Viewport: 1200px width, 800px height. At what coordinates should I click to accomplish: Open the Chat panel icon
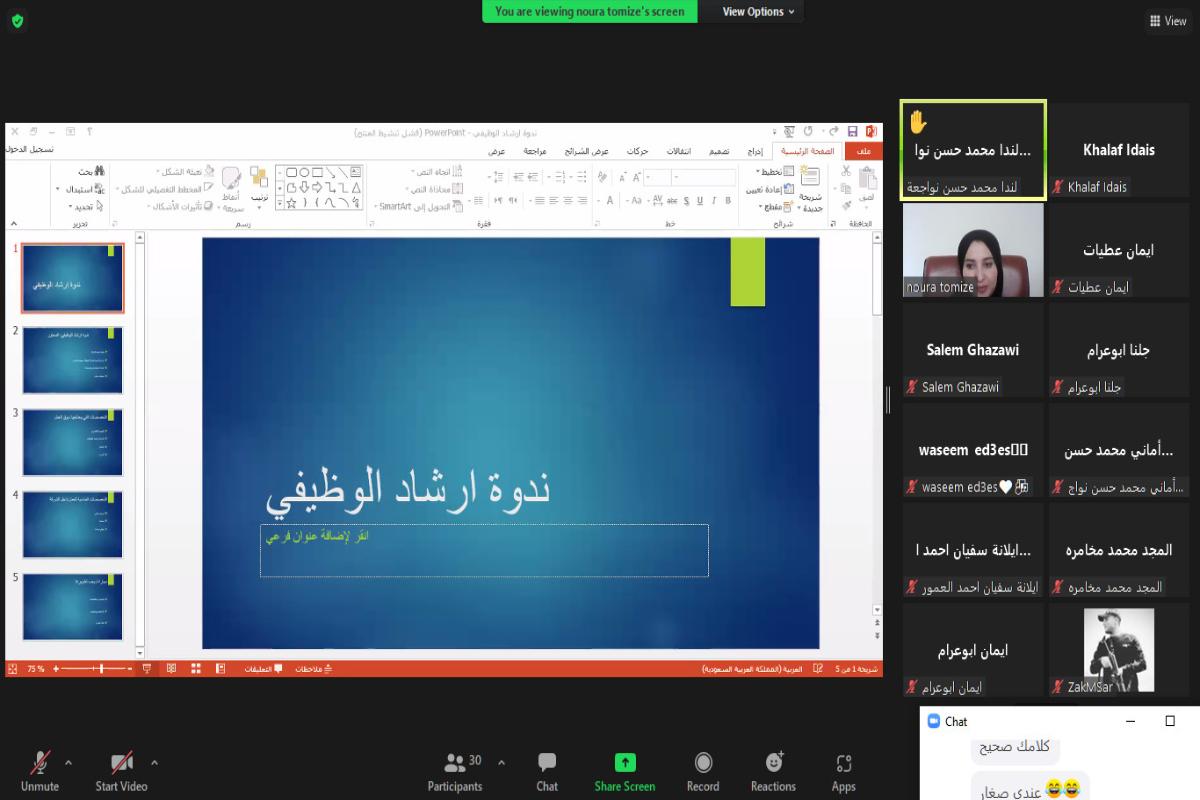tap(547, 764)
